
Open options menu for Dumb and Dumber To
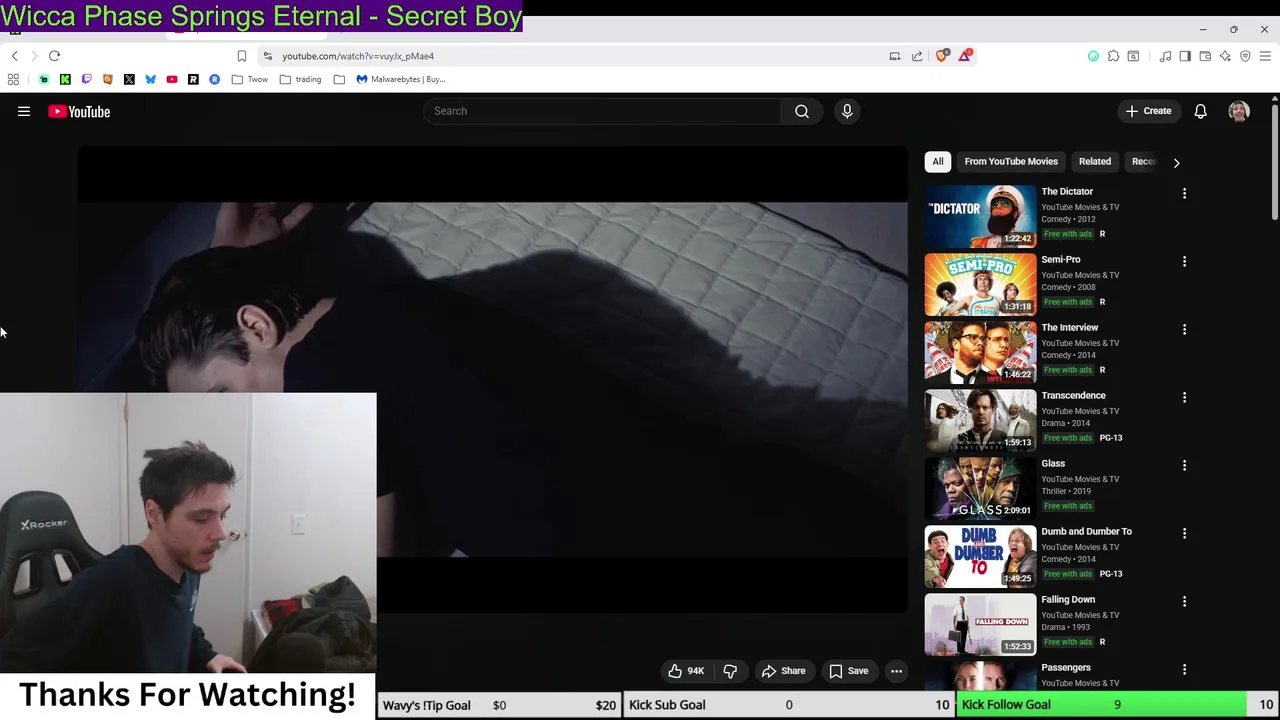tap(1184, 533)
